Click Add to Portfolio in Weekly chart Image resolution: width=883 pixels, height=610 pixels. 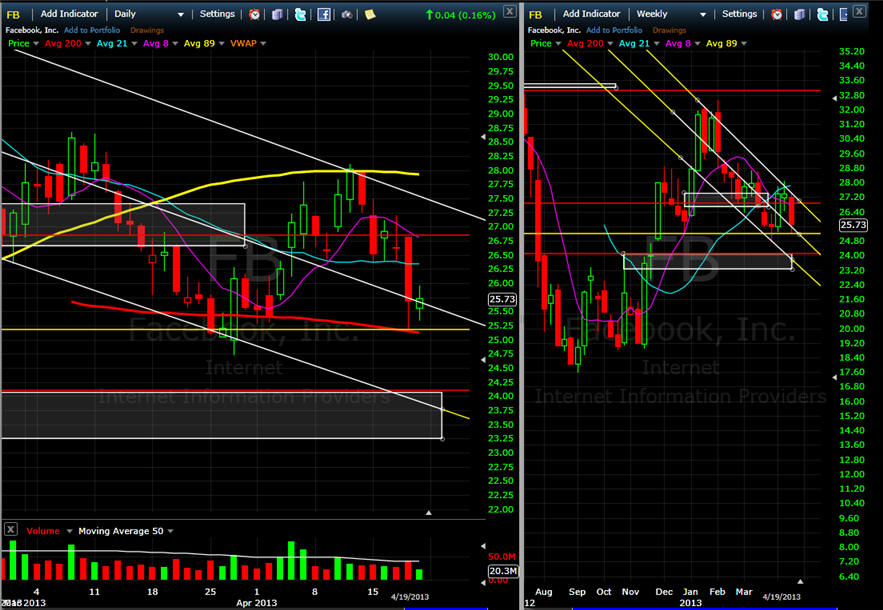click(614, 30)
